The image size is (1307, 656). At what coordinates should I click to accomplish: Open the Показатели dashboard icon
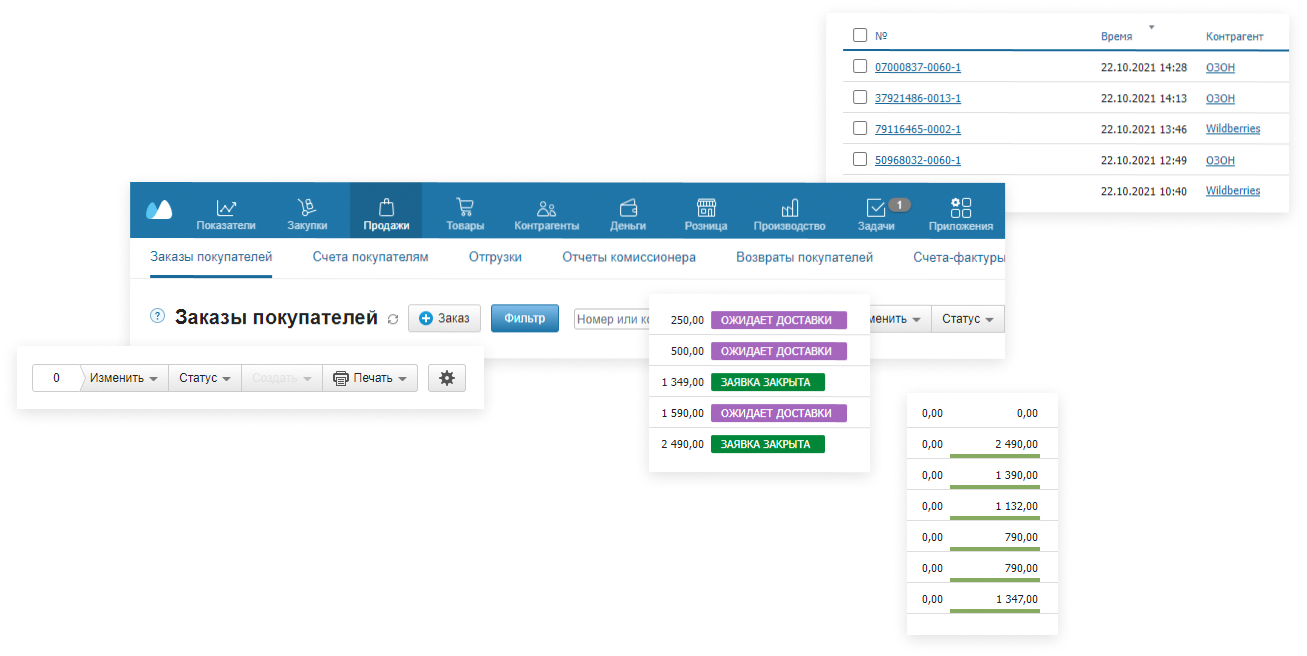(226, 208)
